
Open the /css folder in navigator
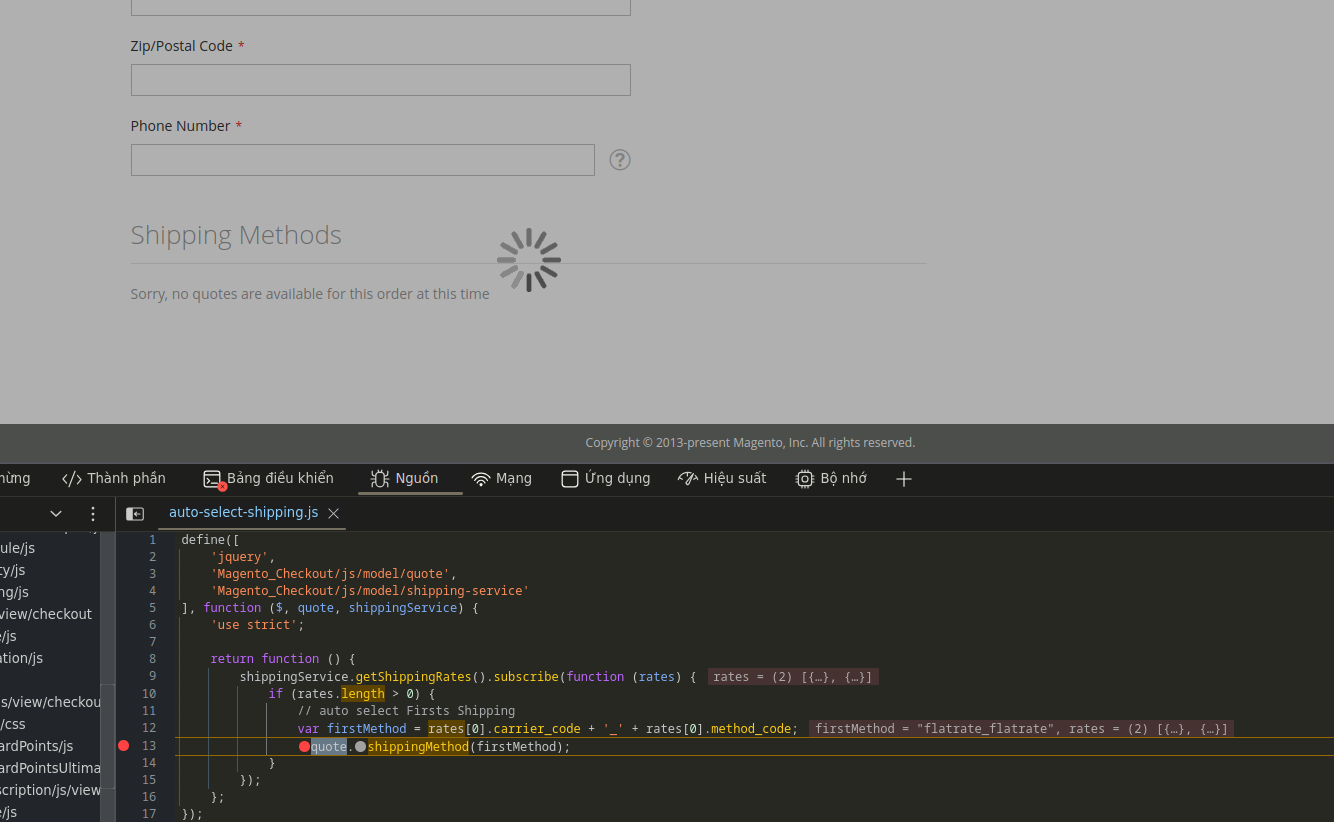[x=13, y=724]
